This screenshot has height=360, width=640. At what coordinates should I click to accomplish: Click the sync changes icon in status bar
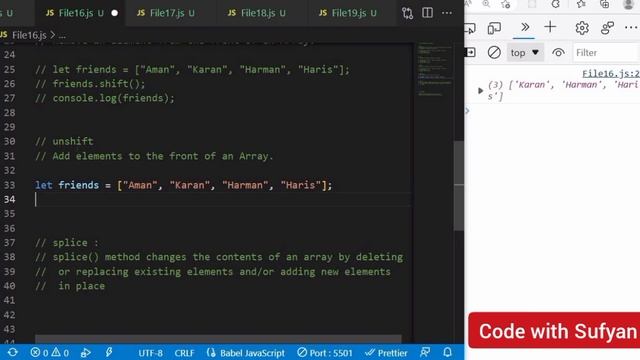tap(12, 352)
